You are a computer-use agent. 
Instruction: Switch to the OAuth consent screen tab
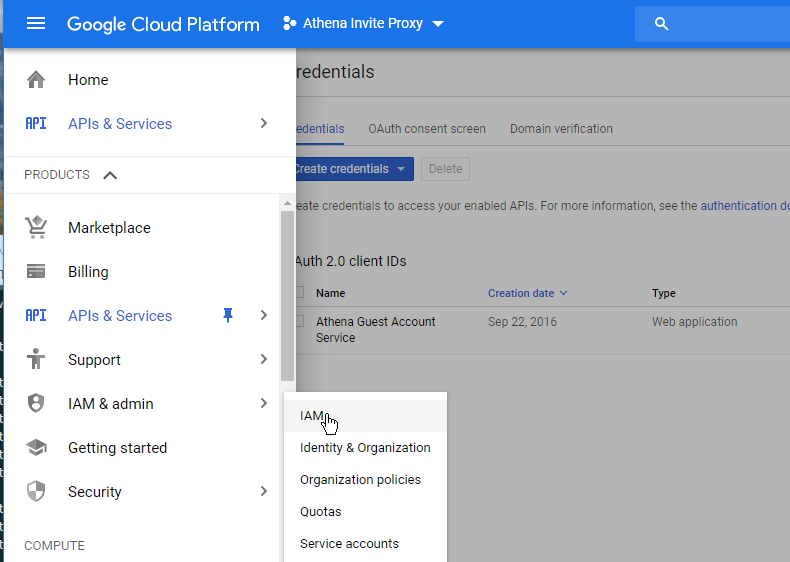pos(427,129)
